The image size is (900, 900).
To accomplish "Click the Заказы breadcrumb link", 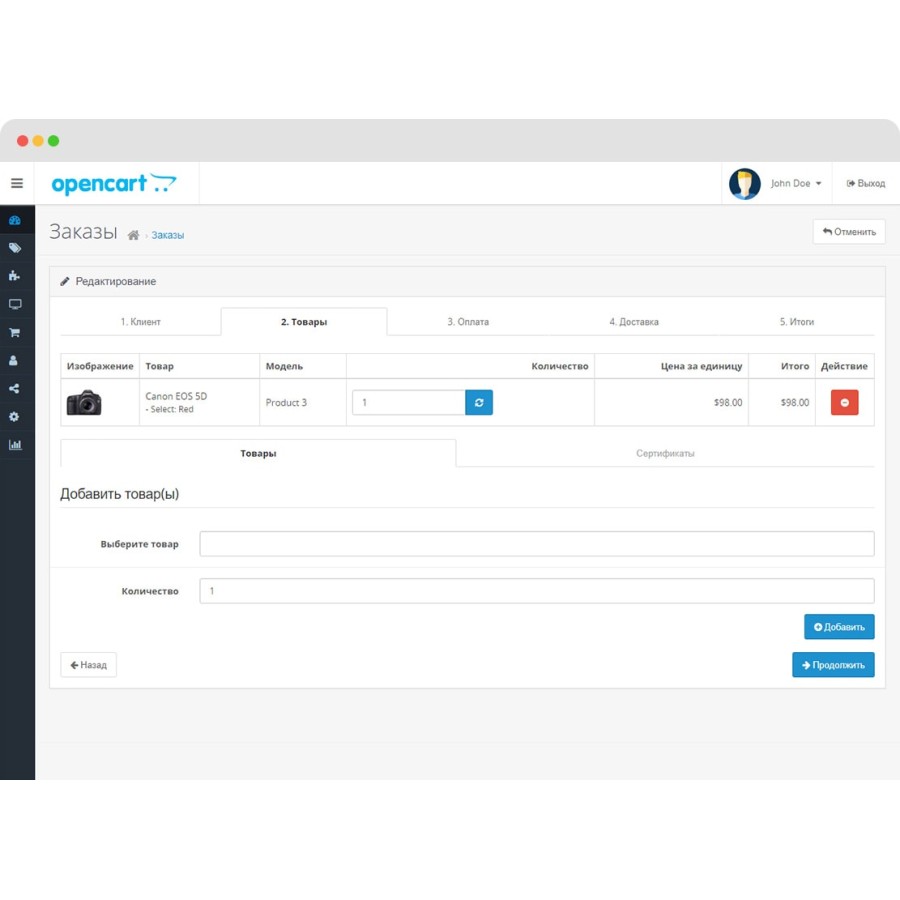I will tap(168, 235).
